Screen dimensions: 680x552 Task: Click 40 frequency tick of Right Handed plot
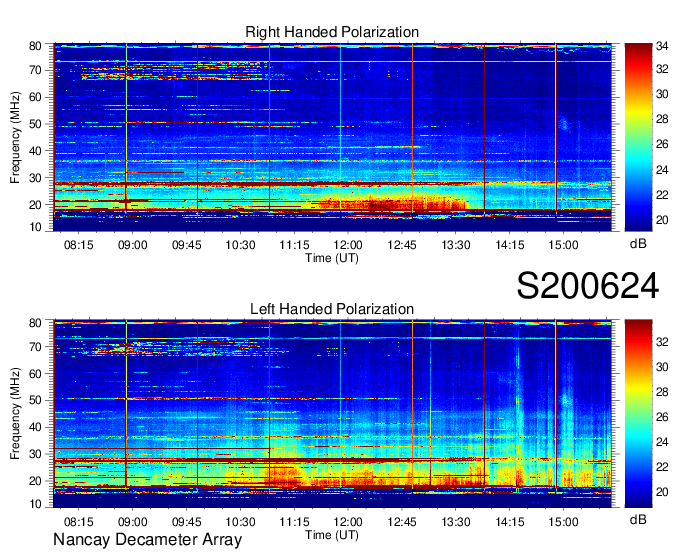[x=35, y=151]
